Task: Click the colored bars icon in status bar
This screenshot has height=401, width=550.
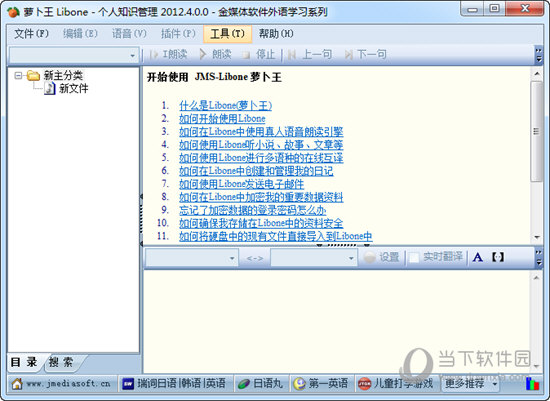Action: coord(532,384)
